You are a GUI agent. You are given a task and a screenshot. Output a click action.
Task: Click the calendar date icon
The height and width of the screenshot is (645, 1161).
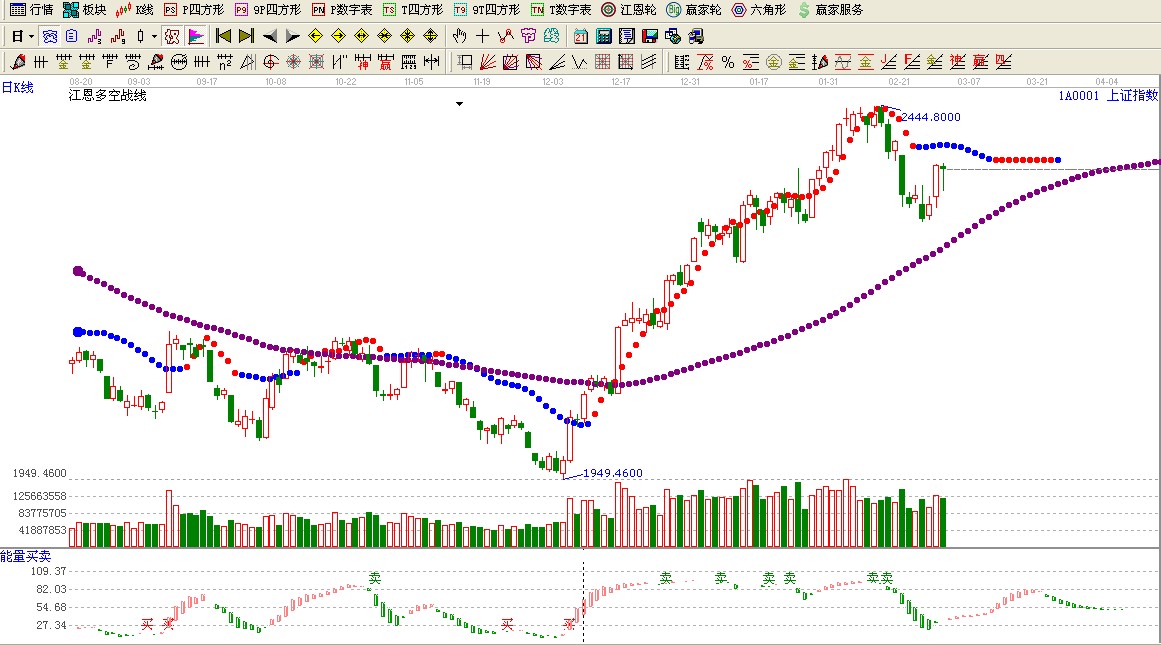pos(580,36)
